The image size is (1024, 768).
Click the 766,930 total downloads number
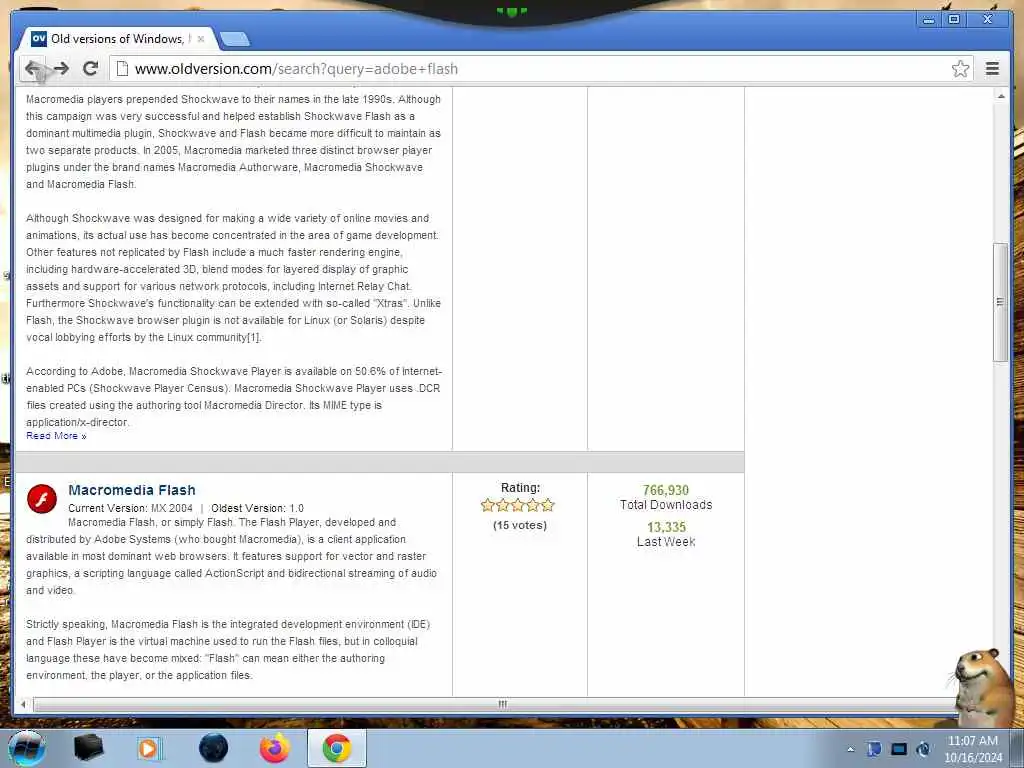click(665, 490)
